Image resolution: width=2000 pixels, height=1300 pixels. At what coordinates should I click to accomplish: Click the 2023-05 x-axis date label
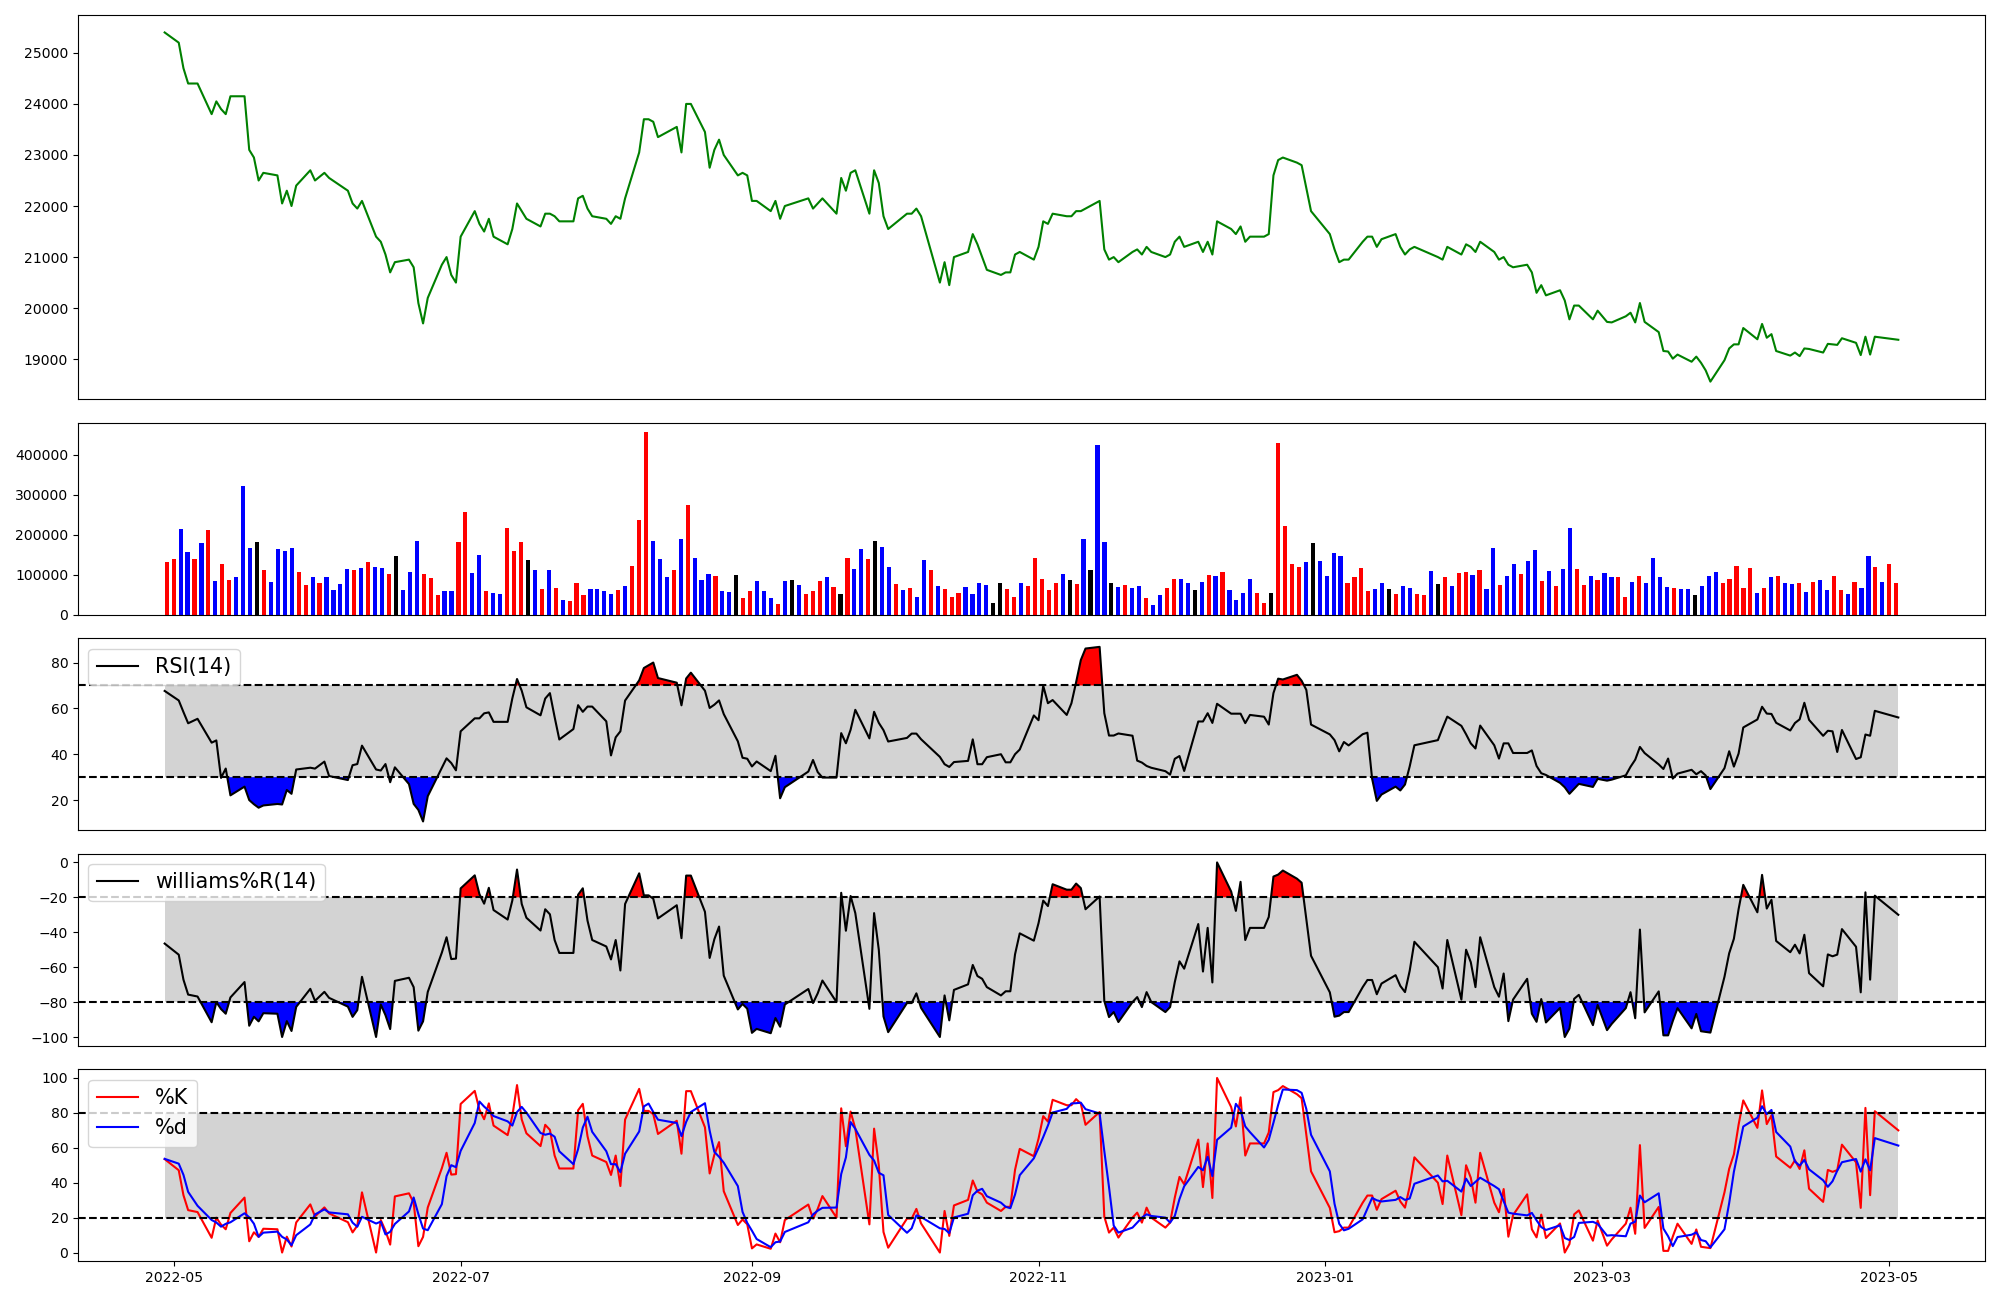point(1889,1277)
